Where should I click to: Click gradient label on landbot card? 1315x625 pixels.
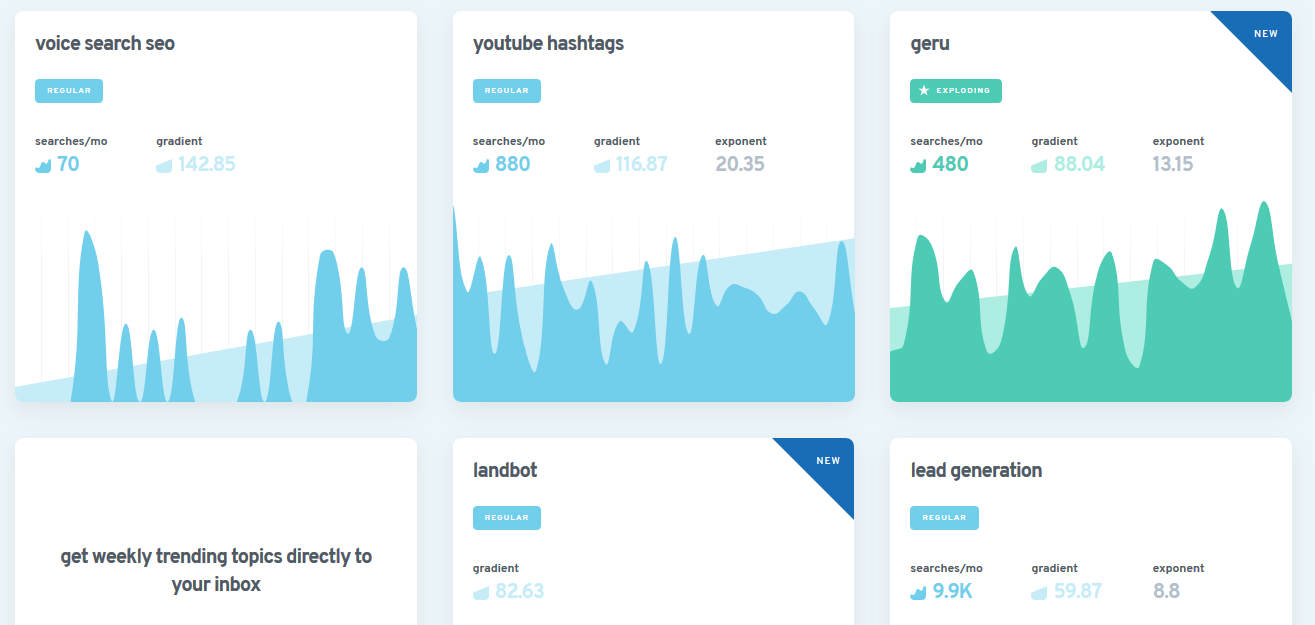click(496, 568)
